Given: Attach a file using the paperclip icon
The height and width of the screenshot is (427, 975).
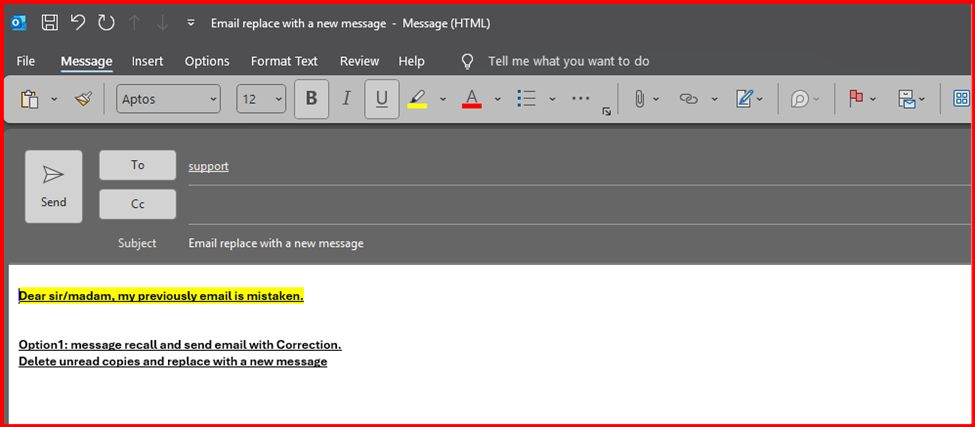Looking at the screenshot, I should [x=639, y=99].
